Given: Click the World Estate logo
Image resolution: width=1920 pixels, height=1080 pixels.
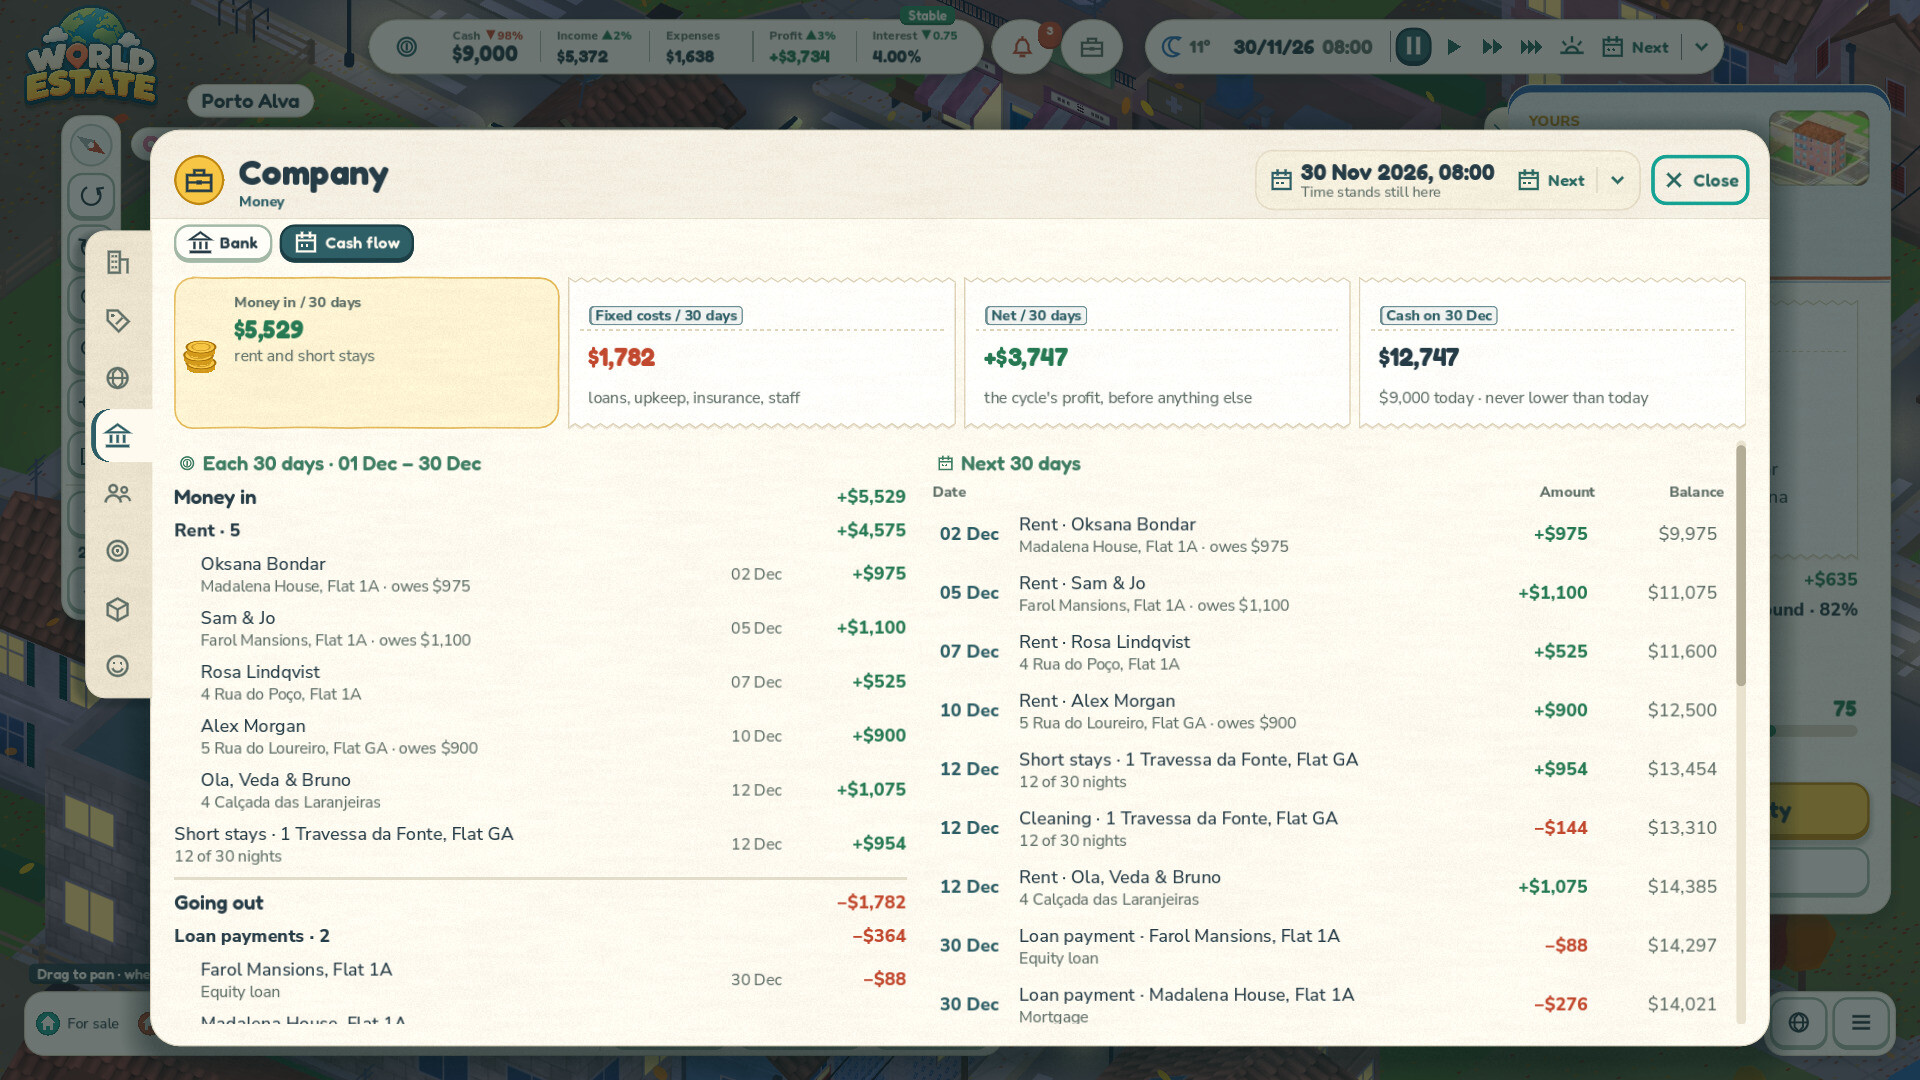Looking at the screenshot, I should click(90, 58).
